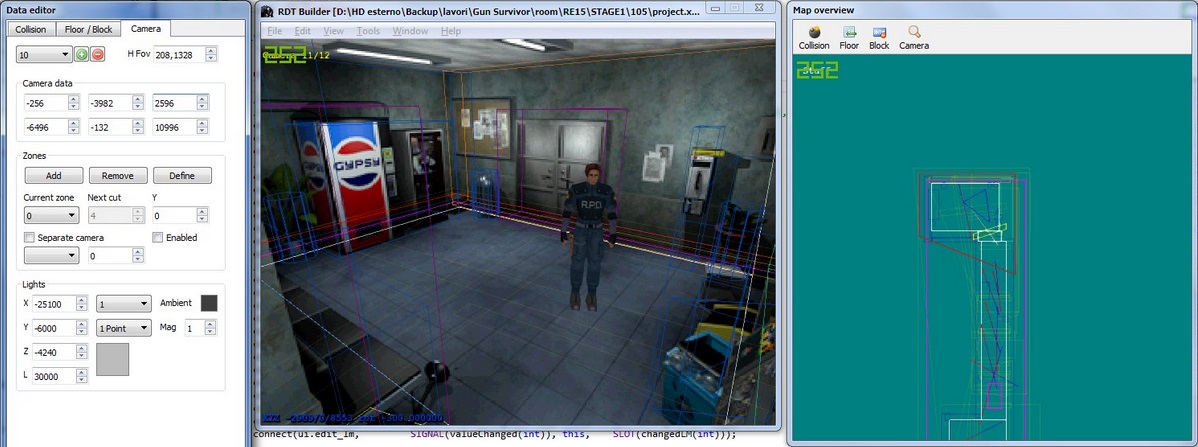
Task: Switch to the Floor / Block tab
Action: pos(88,29)
